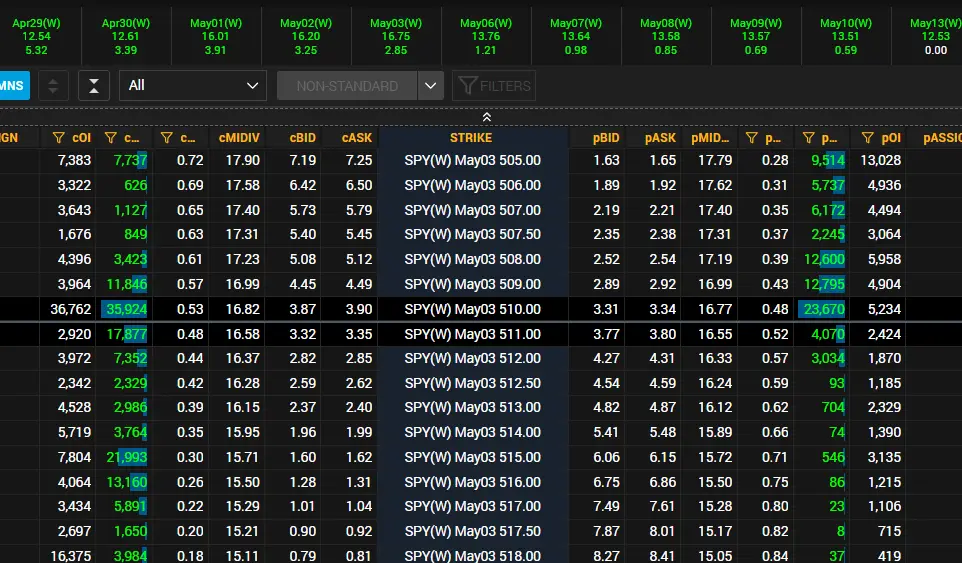Click the SPY(W) May03 510.00 strike
This screenshot has height=563, width=962.
[x=472, y=309]
